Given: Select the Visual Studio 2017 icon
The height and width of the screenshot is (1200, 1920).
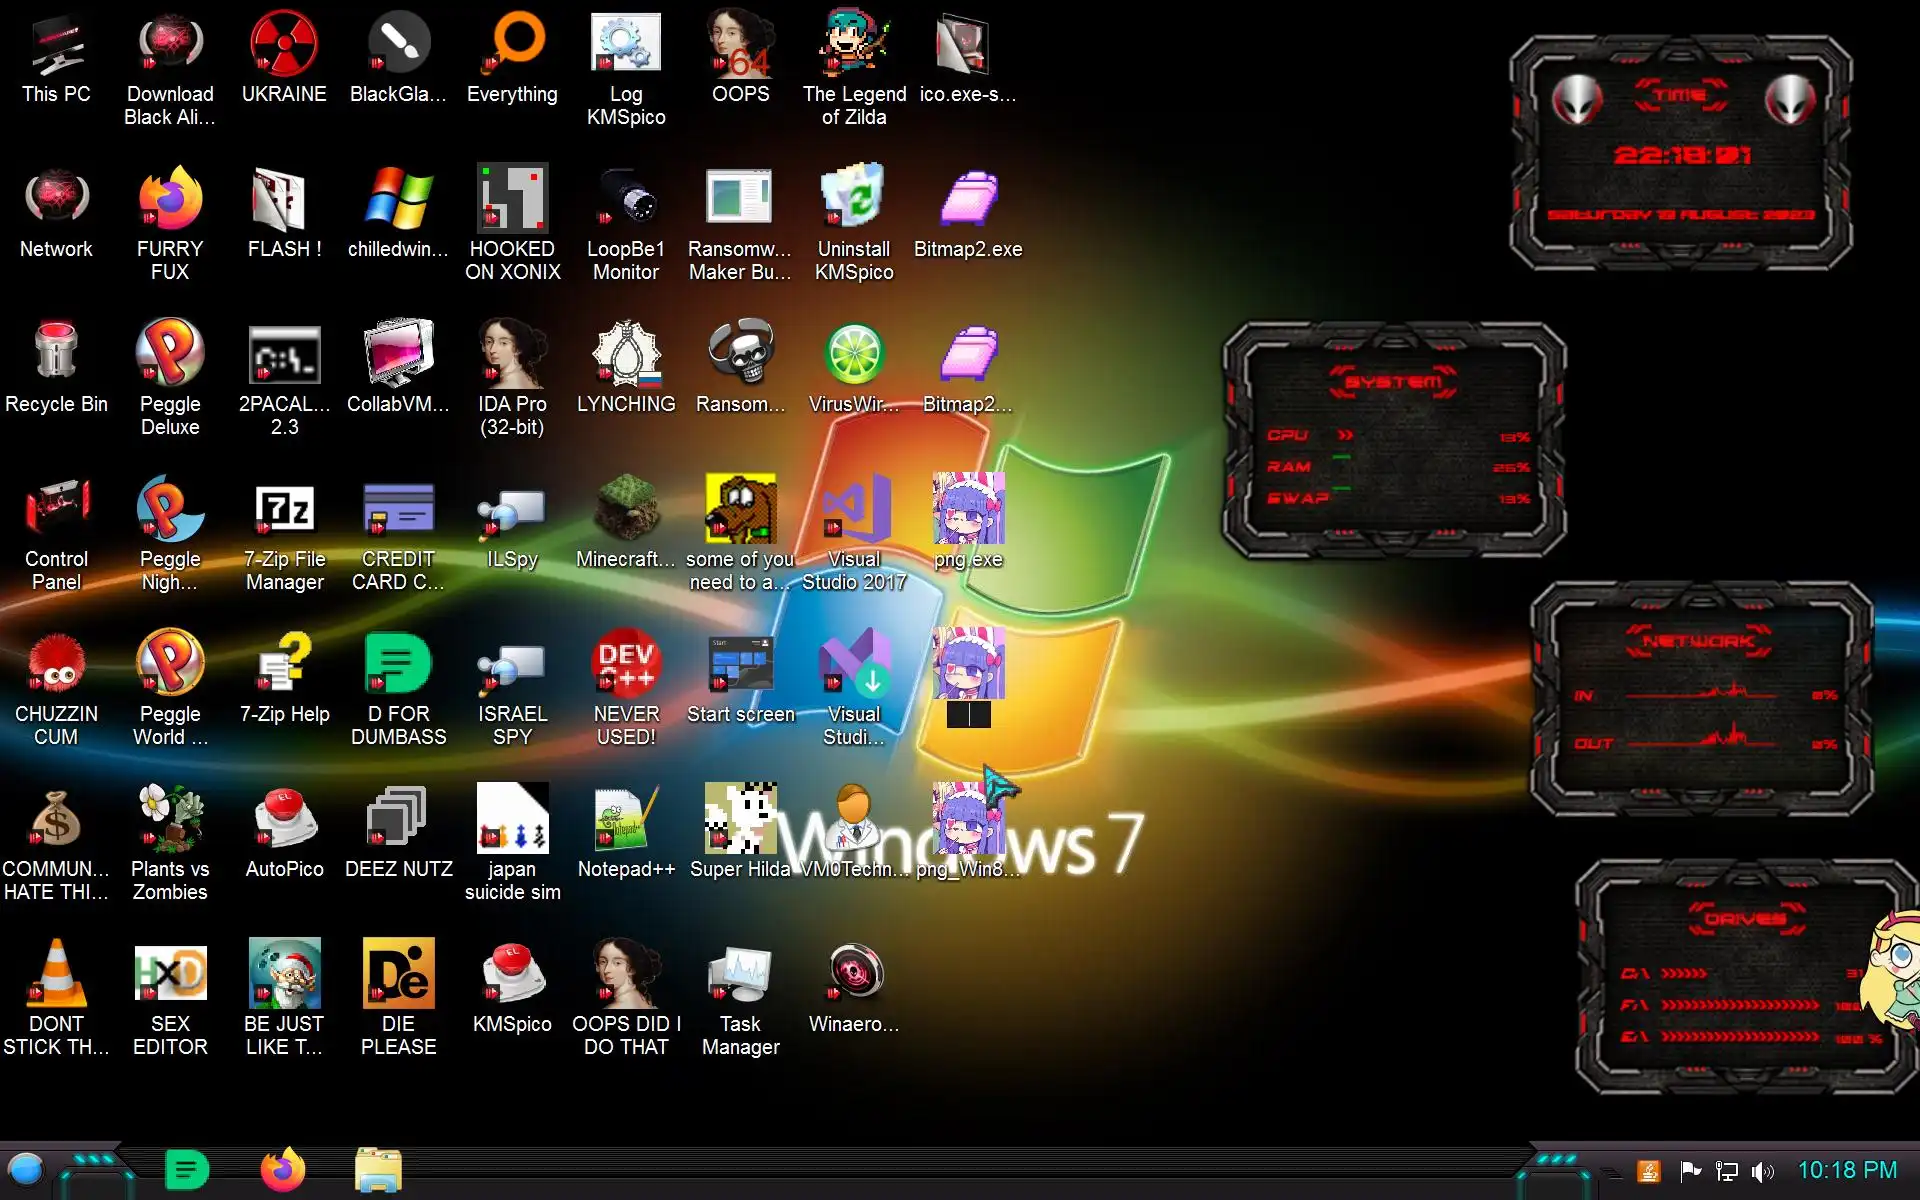Looking at the screenshot, I should [854, 508].
